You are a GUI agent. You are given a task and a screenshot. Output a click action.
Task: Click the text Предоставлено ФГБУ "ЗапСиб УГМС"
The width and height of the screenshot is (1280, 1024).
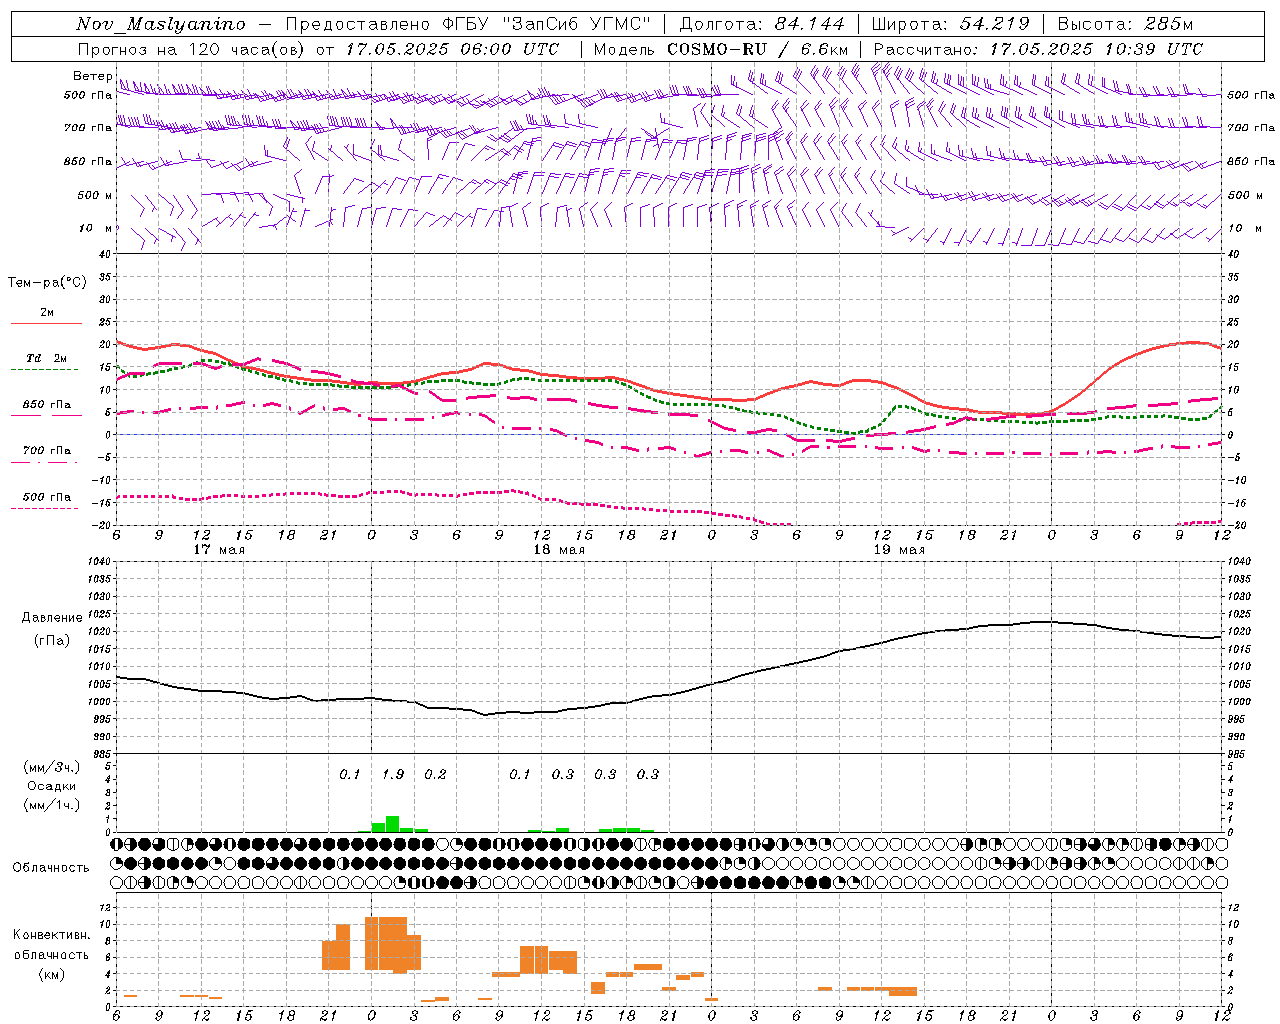click(468, 25)
